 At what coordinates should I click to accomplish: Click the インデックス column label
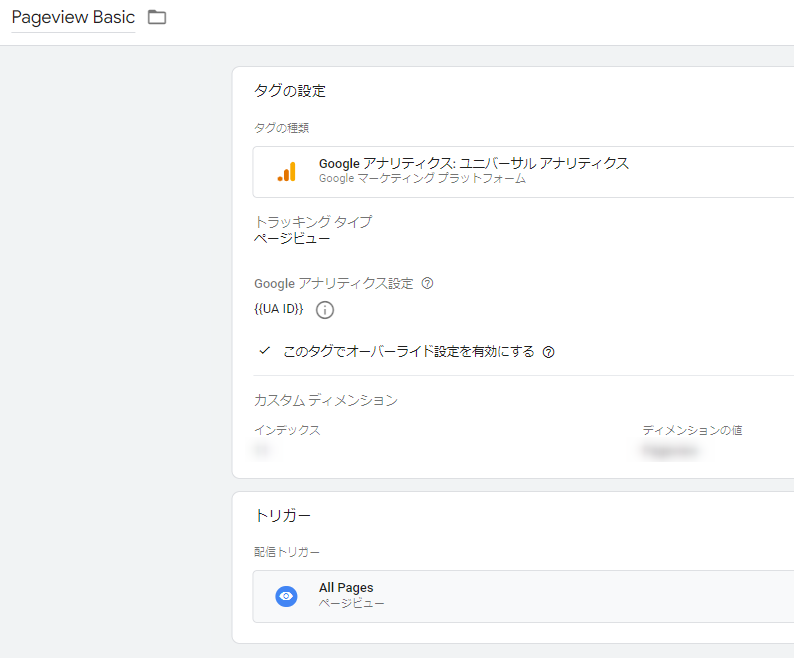click(x=287, y=430)
